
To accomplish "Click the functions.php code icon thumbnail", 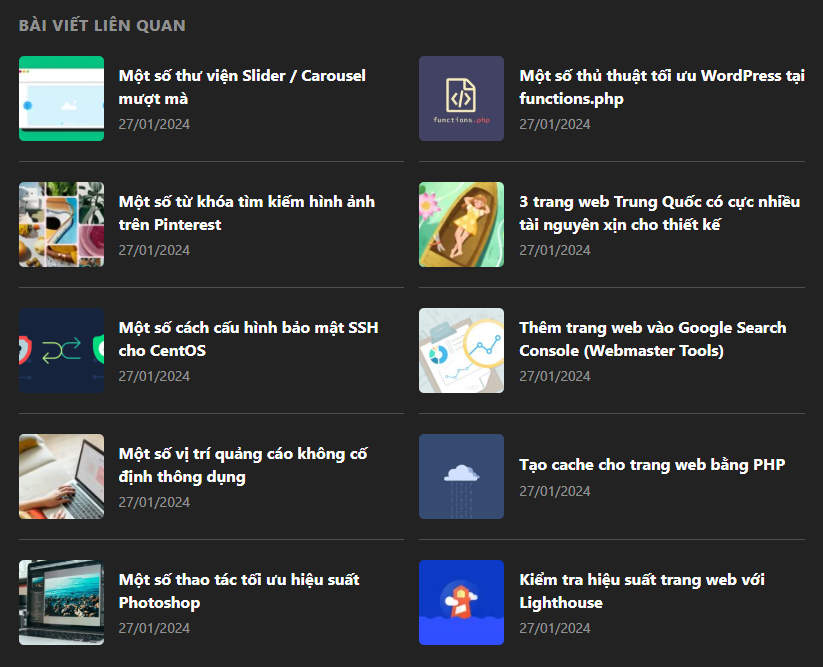I will [x=461, y=99].
